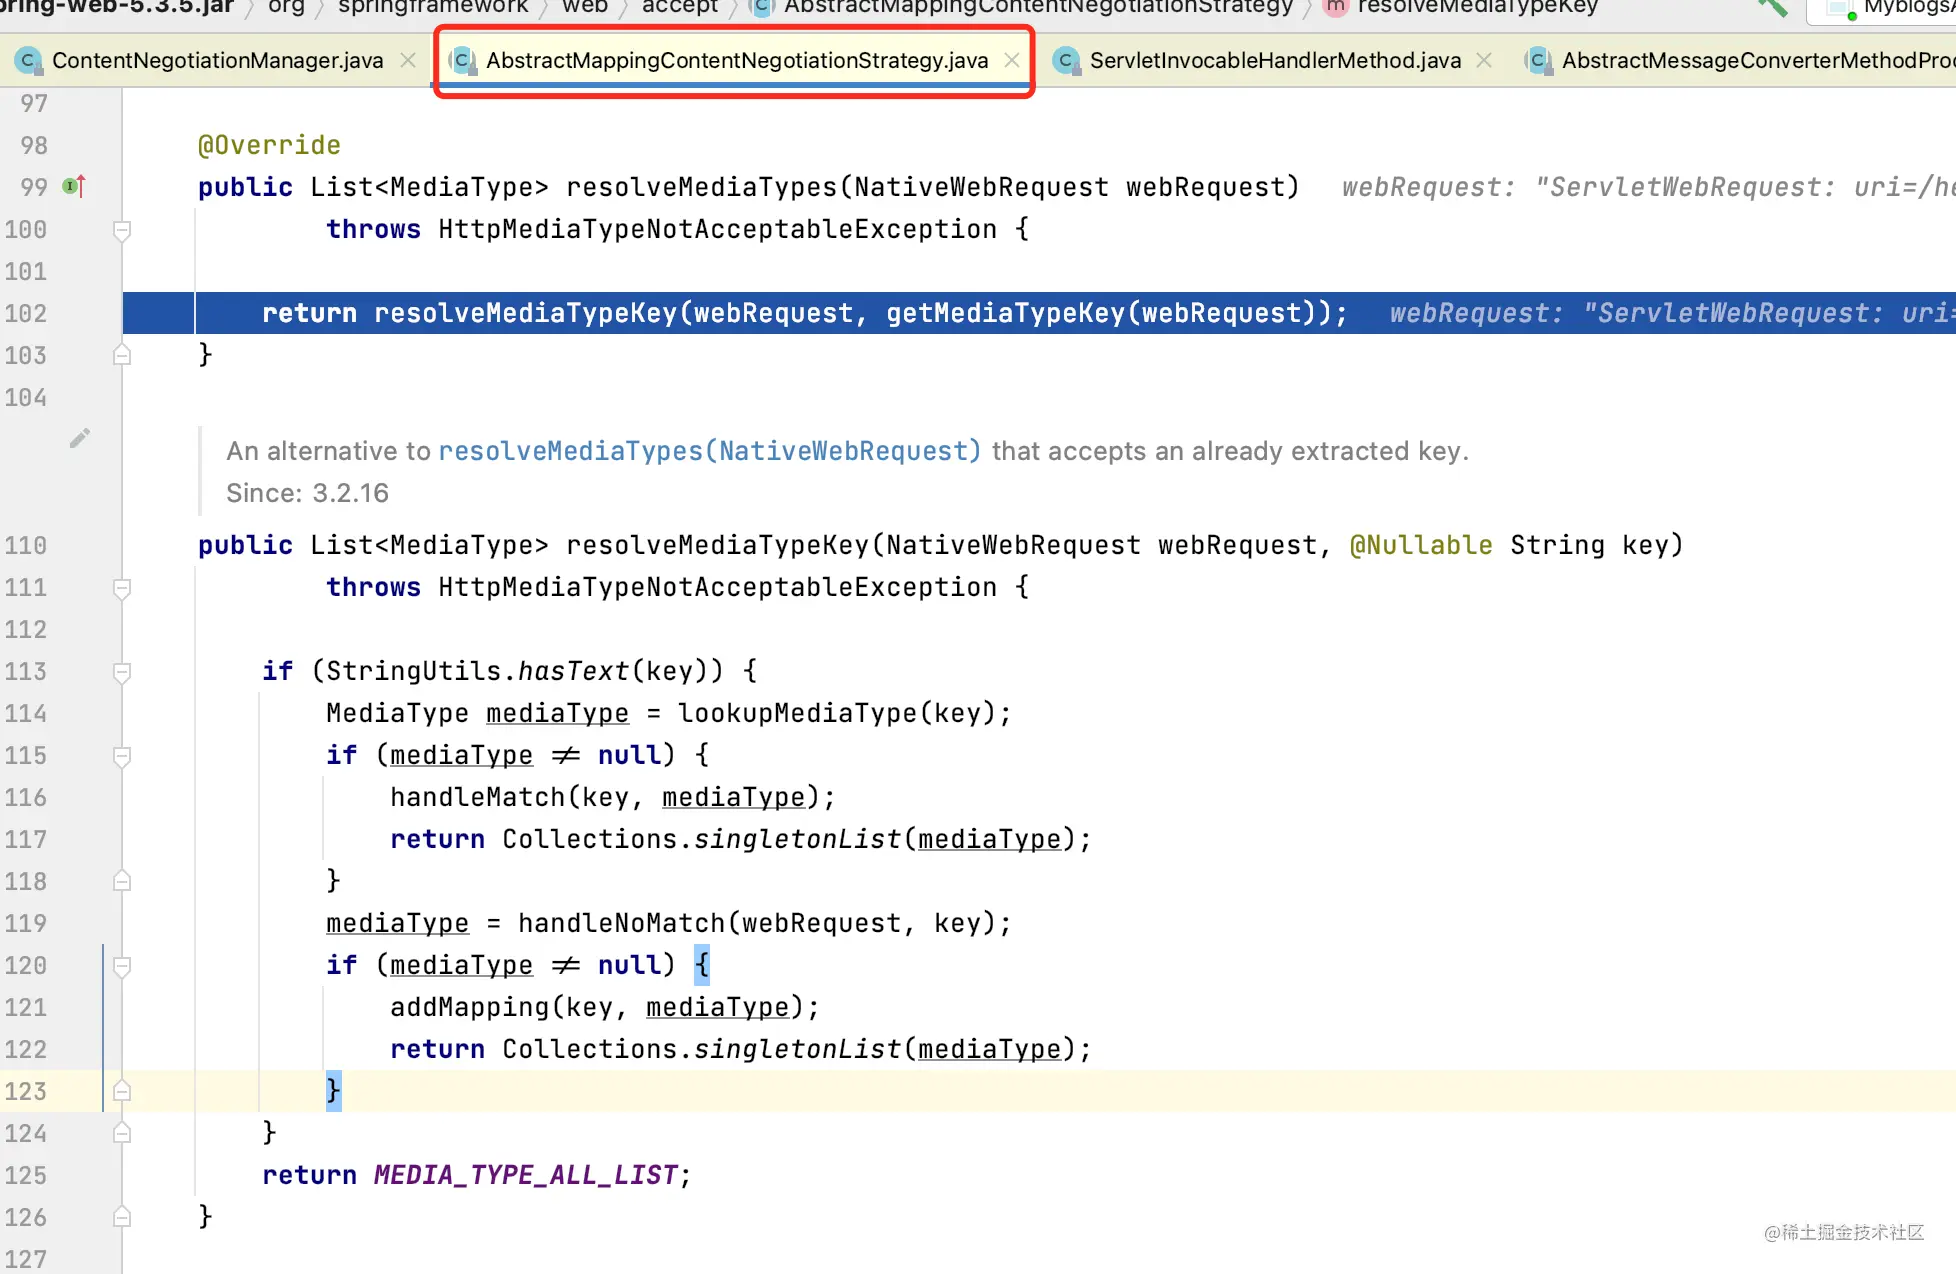Click the highlighted closing brace on line 123
This screenshot has width=1956, height=1274.
[333, 1091]
